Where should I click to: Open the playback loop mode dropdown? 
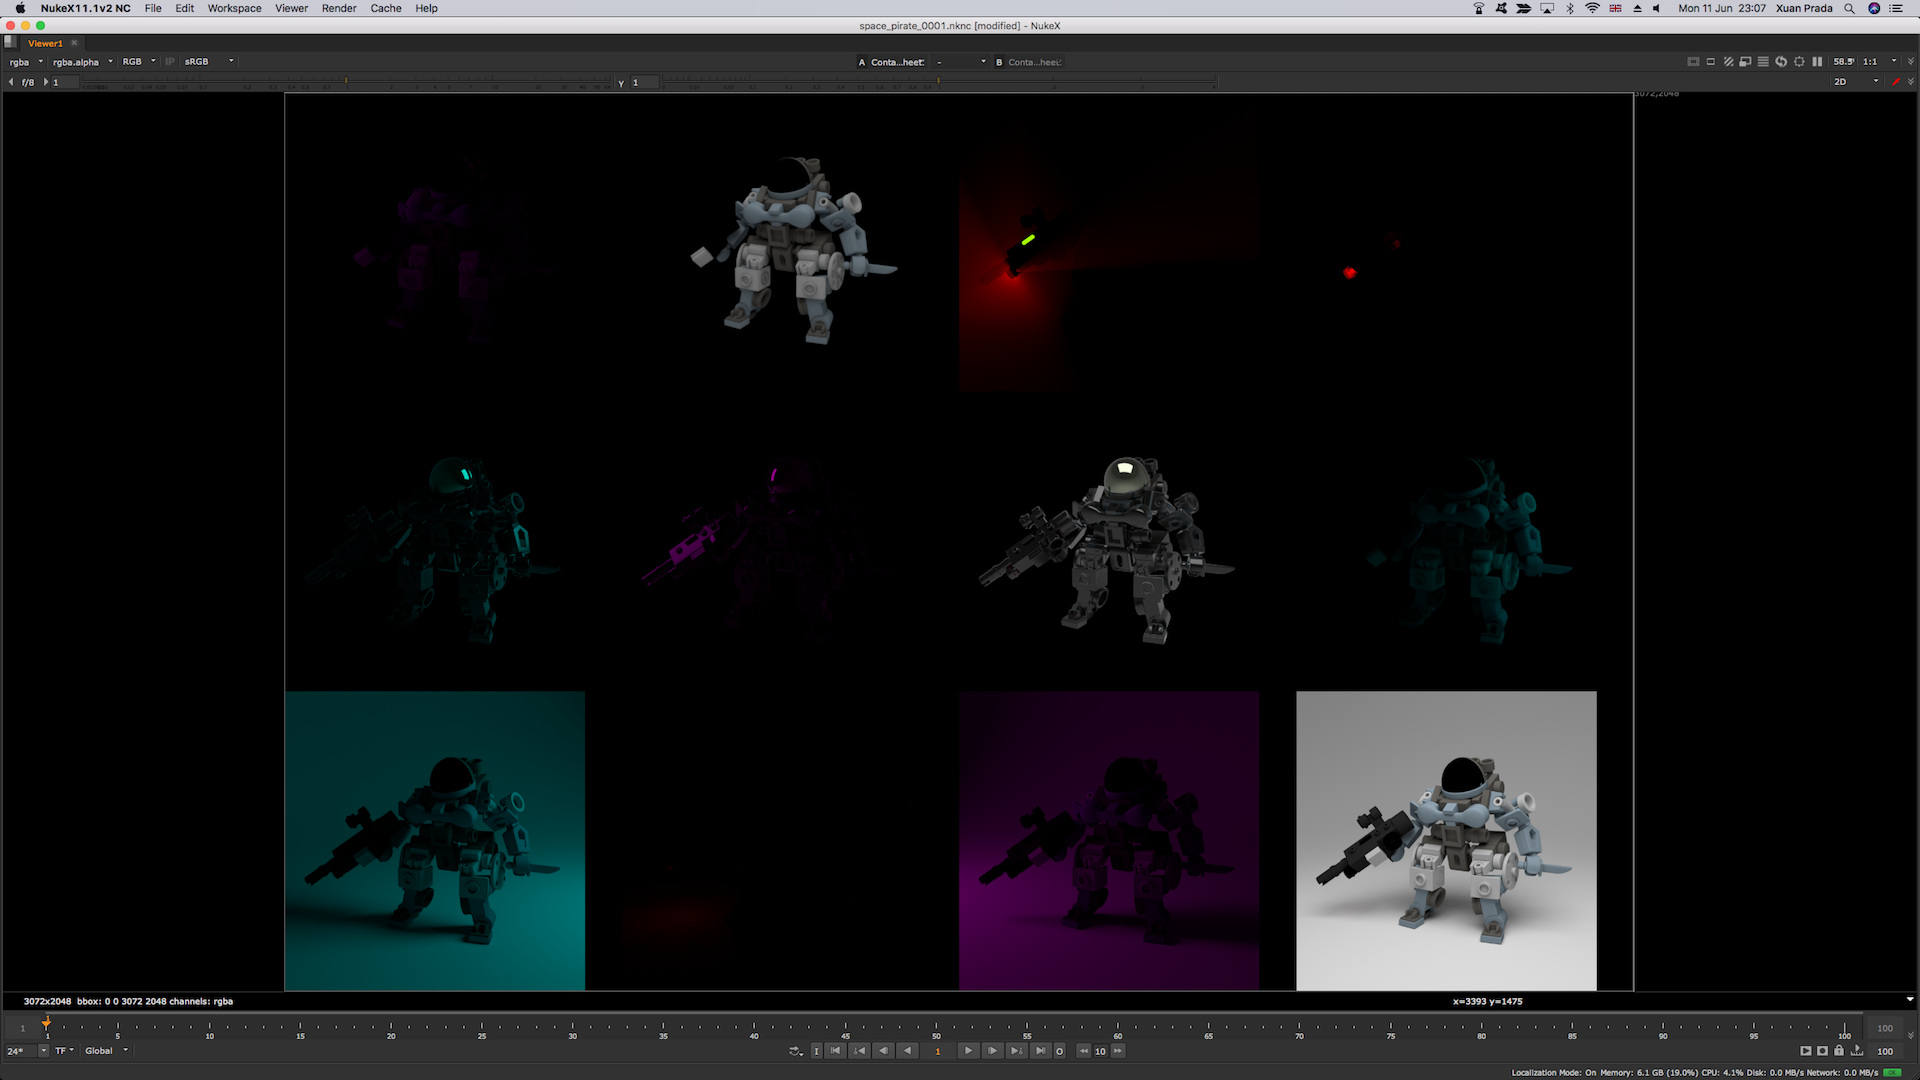(x=796, y=1051)
